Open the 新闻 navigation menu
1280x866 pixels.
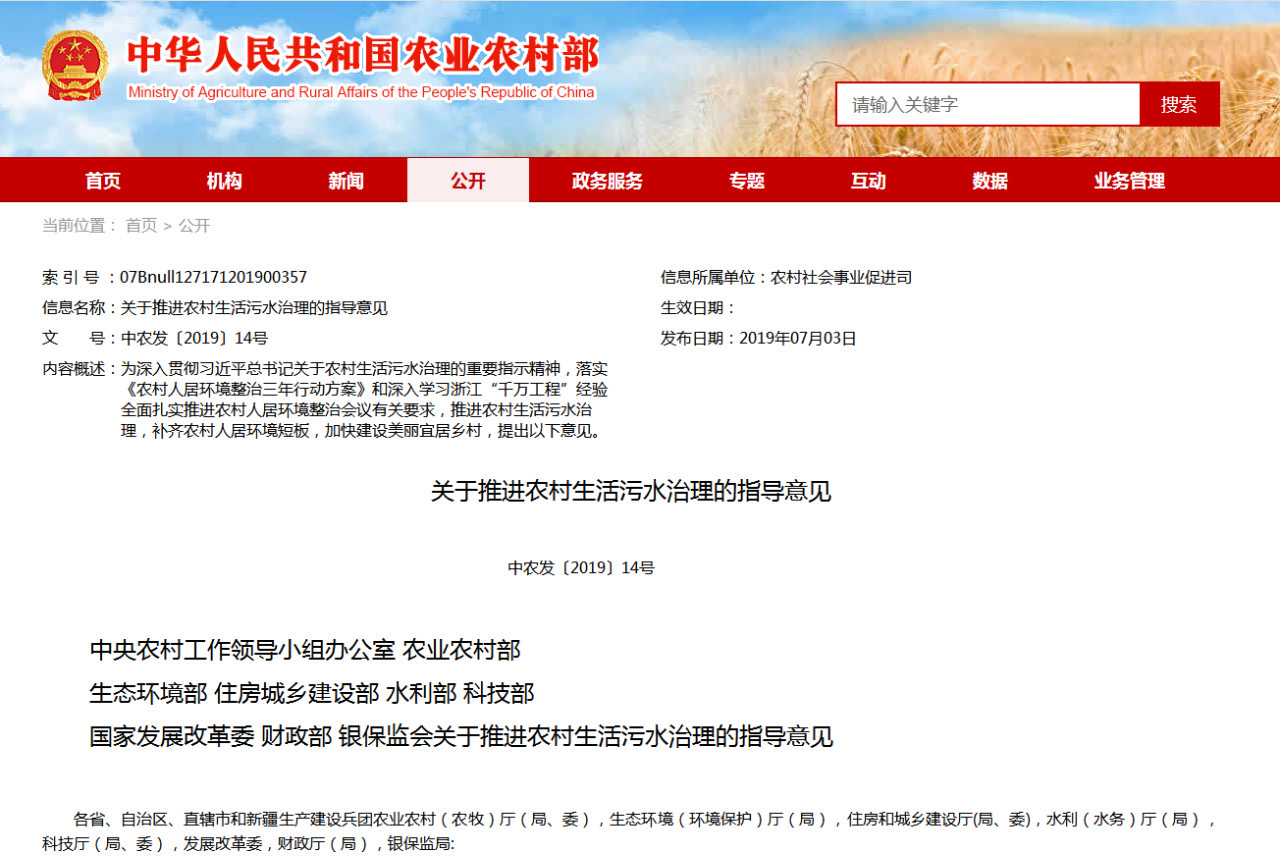coord(345,180)
